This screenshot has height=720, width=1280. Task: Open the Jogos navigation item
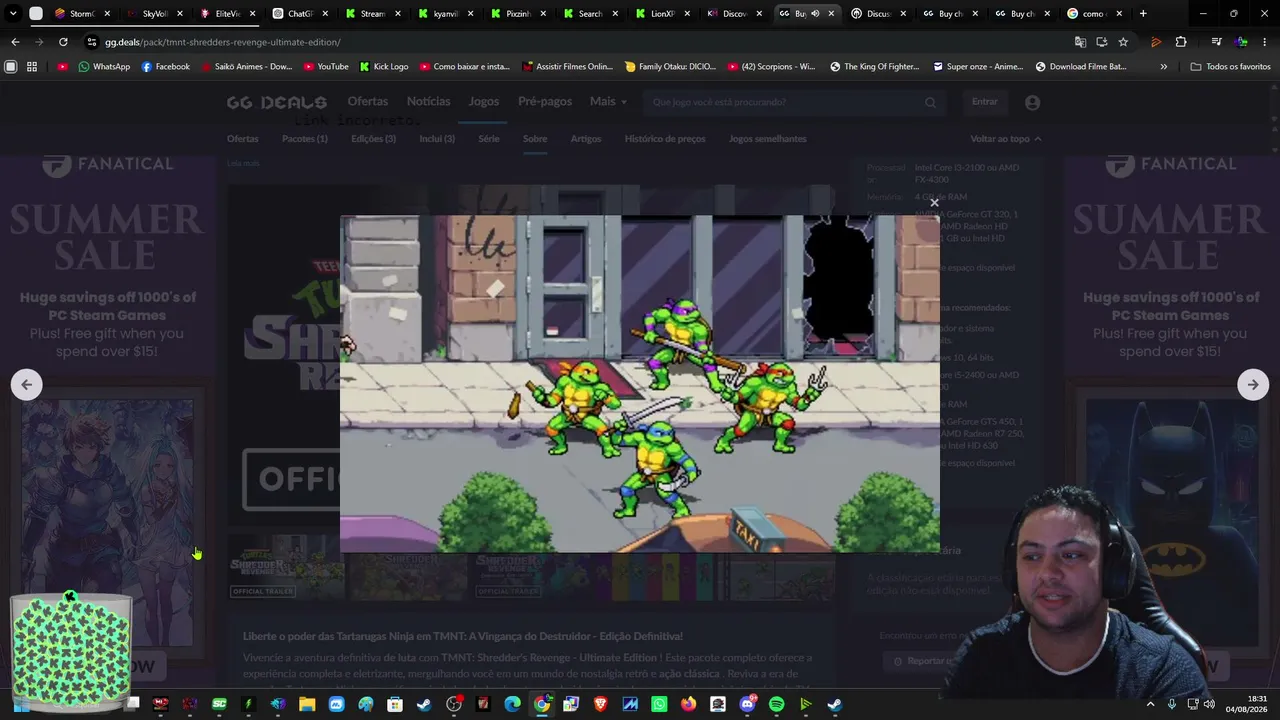tap(484, 102)
